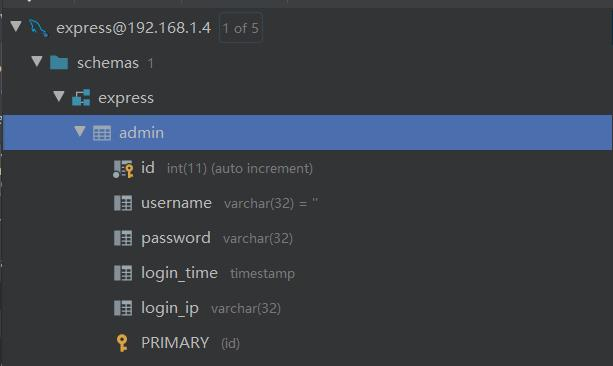Click the admin table grid icon
613x366 pixels.
point(102,133)
